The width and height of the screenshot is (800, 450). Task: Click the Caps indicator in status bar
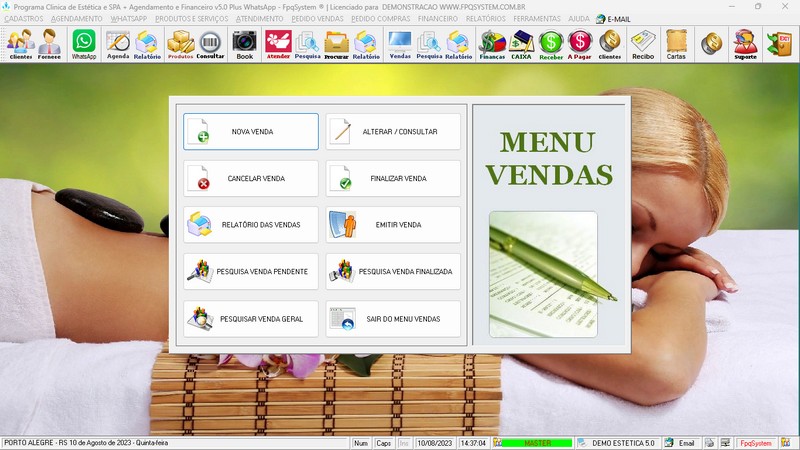tap(383, 443)
